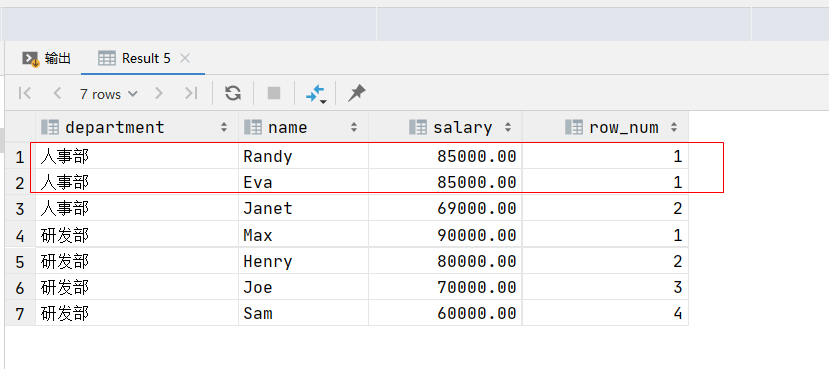Select the Randy name cell
The image size is (829, 369).
click(303, 156)
